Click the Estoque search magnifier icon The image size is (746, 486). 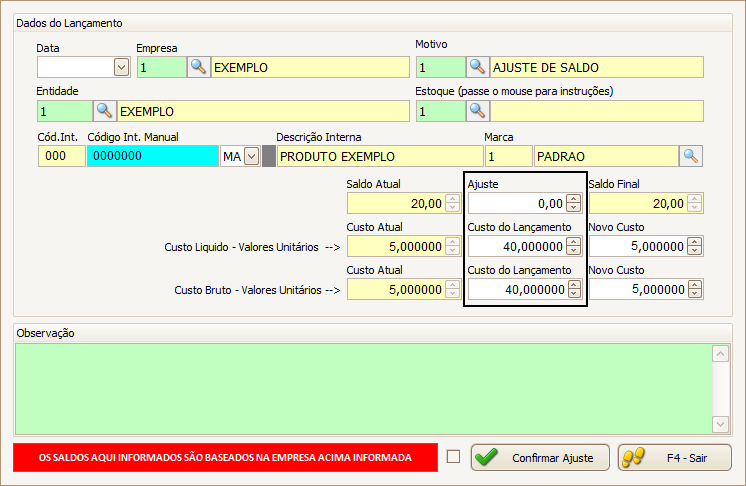pyautogui.click(x=478, y=110)
